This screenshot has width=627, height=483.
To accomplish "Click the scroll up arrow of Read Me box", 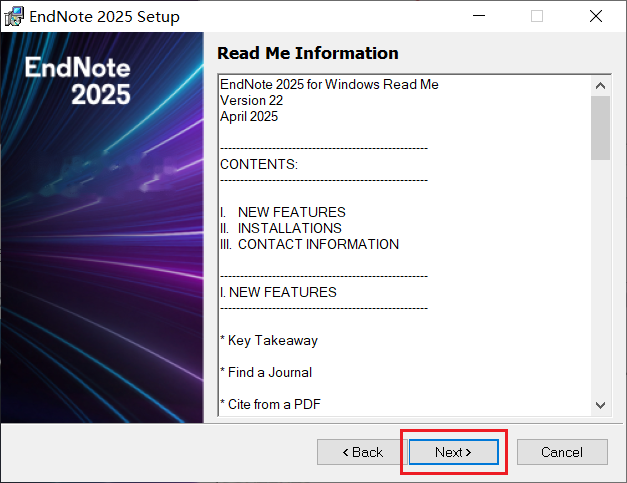I will tap(600, 86).
